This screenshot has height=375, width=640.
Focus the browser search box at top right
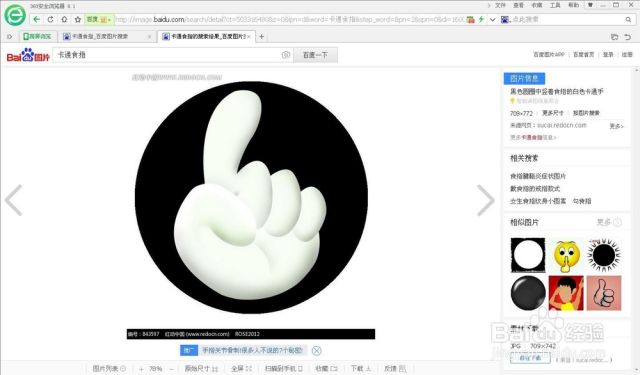[x=567, y=19]
